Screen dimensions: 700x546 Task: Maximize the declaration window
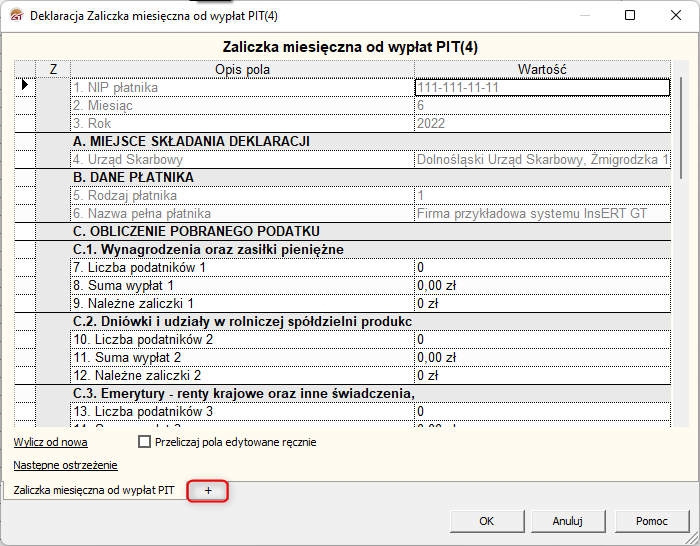(x=630, y=16)
